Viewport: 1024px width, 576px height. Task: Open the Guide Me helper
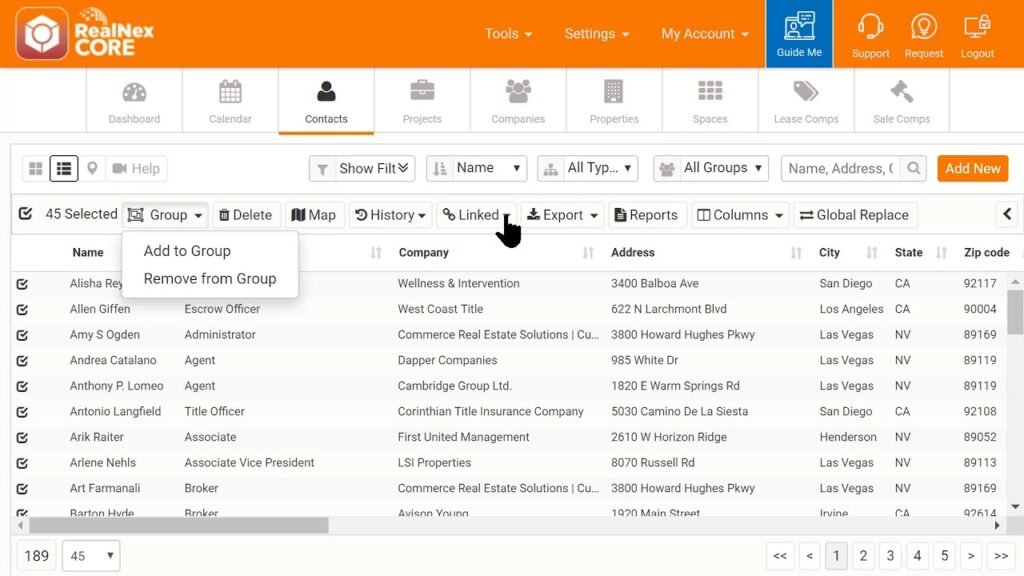click(x=799, y=34)
